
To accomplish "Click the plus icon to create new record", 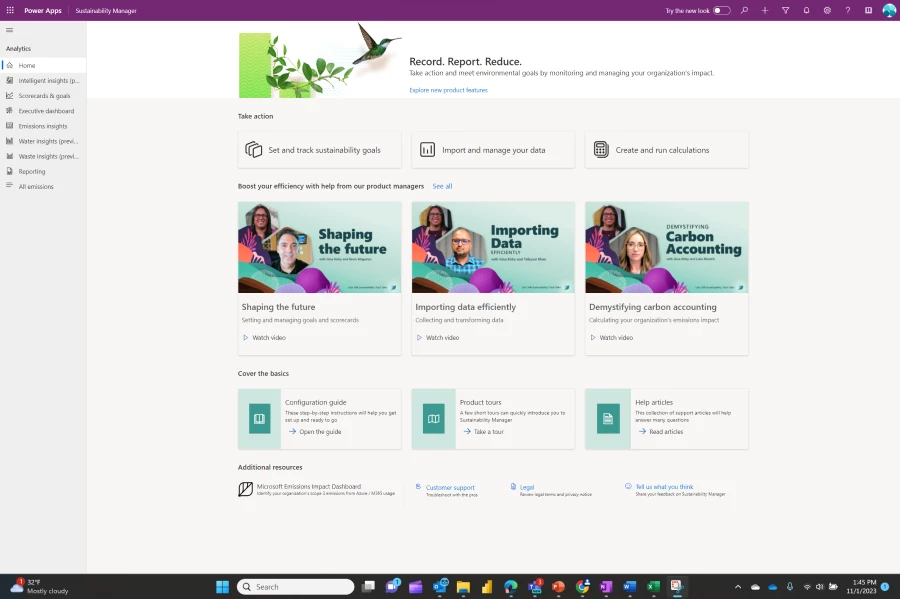I will (x=765, y=10).
